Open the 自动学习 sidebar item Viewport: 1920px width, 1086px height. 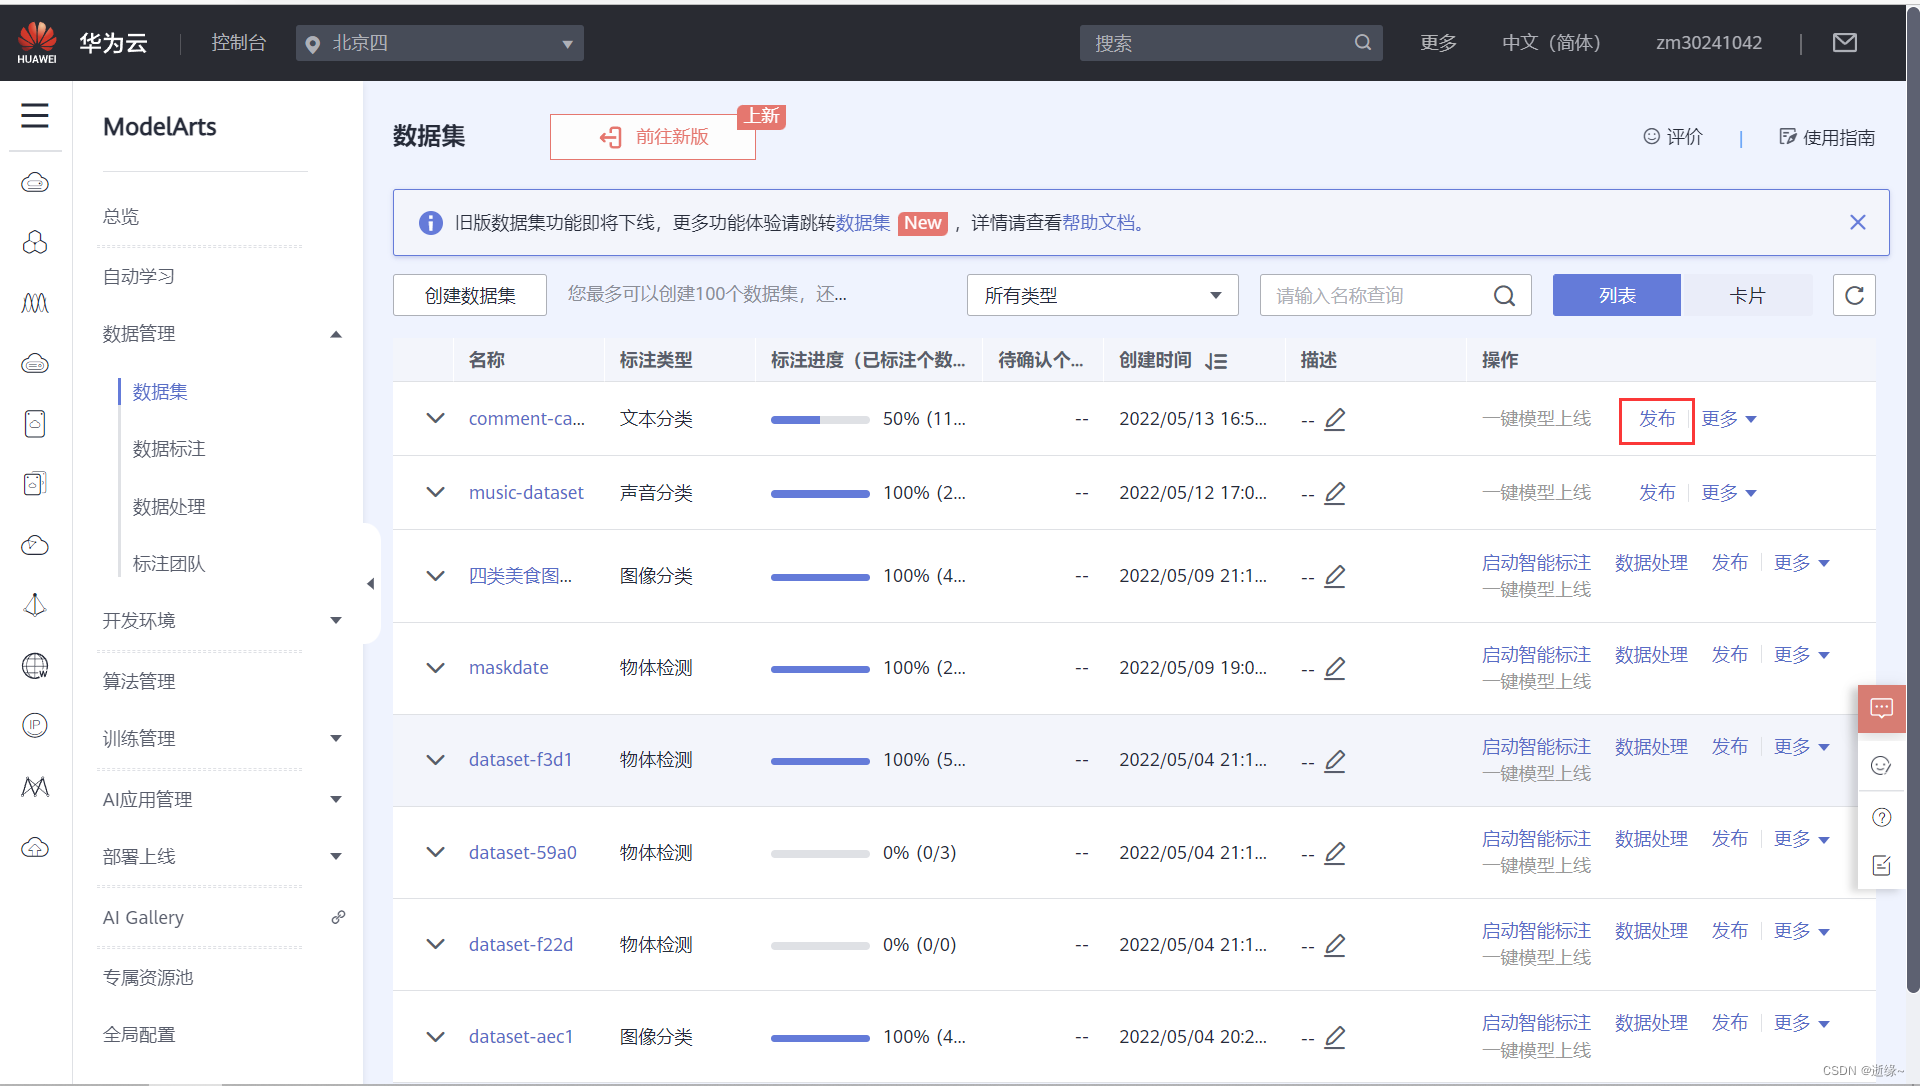(x=139, y=276)
